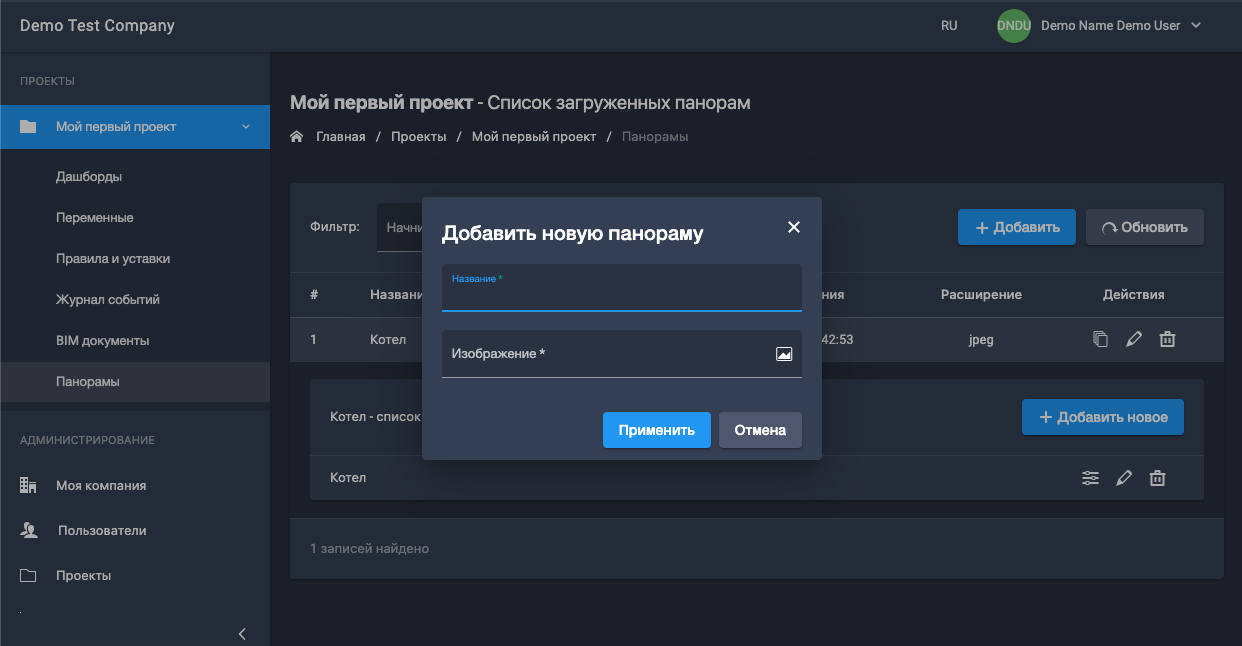Delete the Котел panorama via trash icon

(x=1166, y=339)
